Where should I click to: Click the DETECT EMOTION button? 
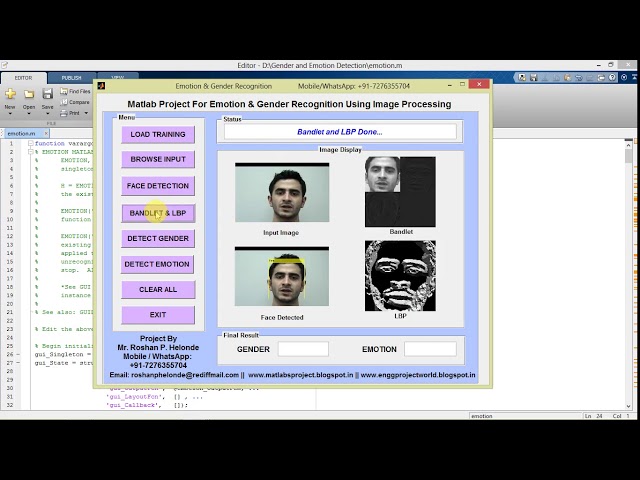[x=157, y=264]
